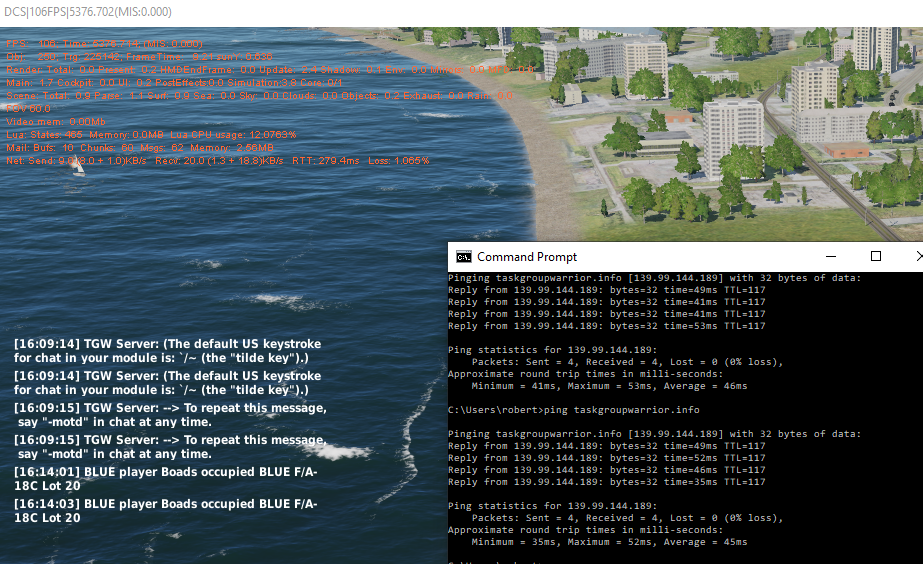The width and height of the screenshot is (923, 564).
Task: Click the first 'Packets: Sent = 4' line
Action: tap(627, 362)
